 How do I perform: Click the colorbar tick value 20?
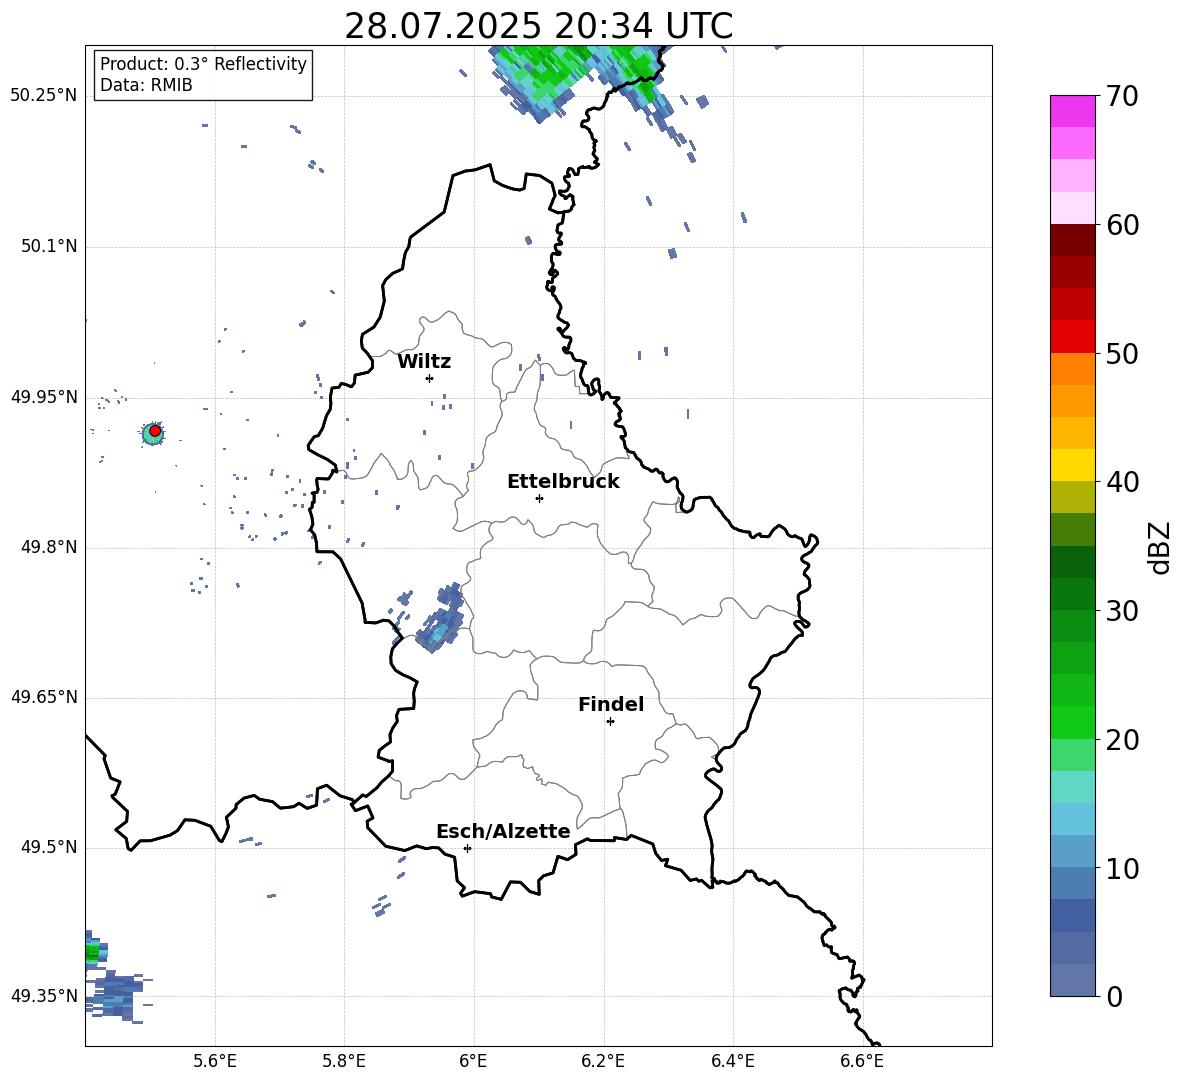pyautogui.click(x=1121, y=740)
